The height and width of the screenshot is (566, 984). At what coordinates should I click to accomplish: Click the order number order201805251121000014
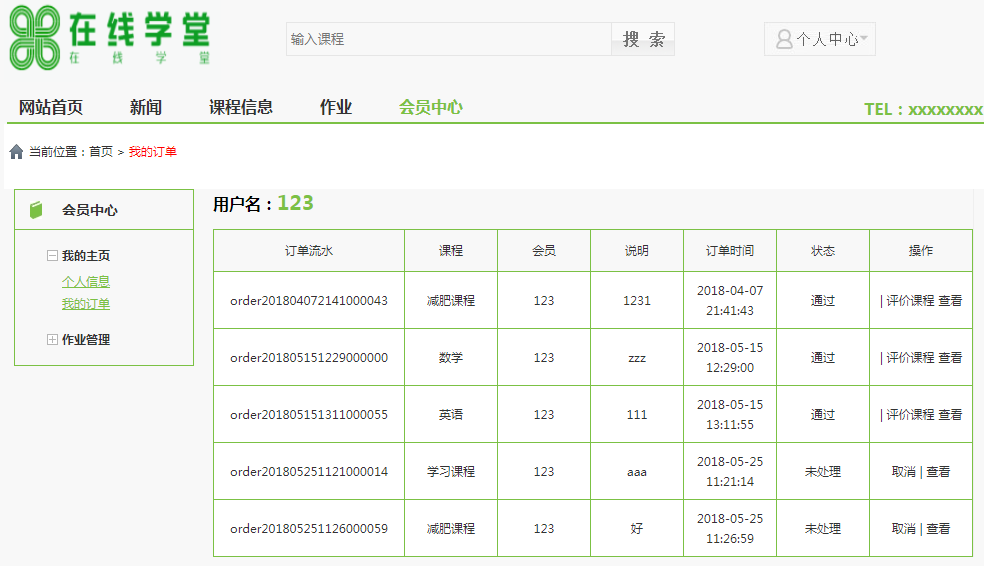coord(309,472)
